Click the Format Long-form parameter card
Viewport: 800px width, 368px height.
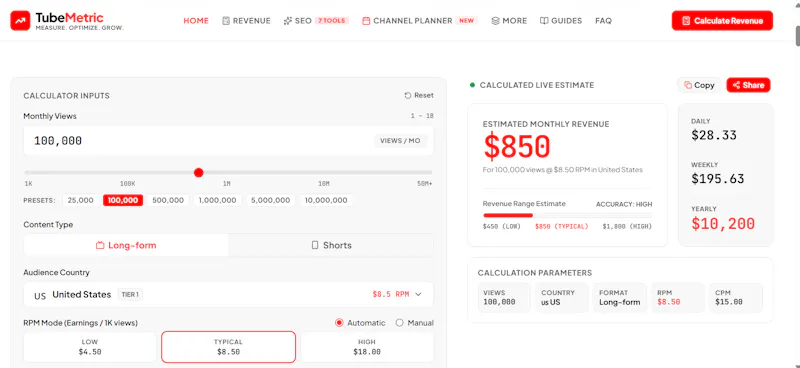tap(619, 298)
